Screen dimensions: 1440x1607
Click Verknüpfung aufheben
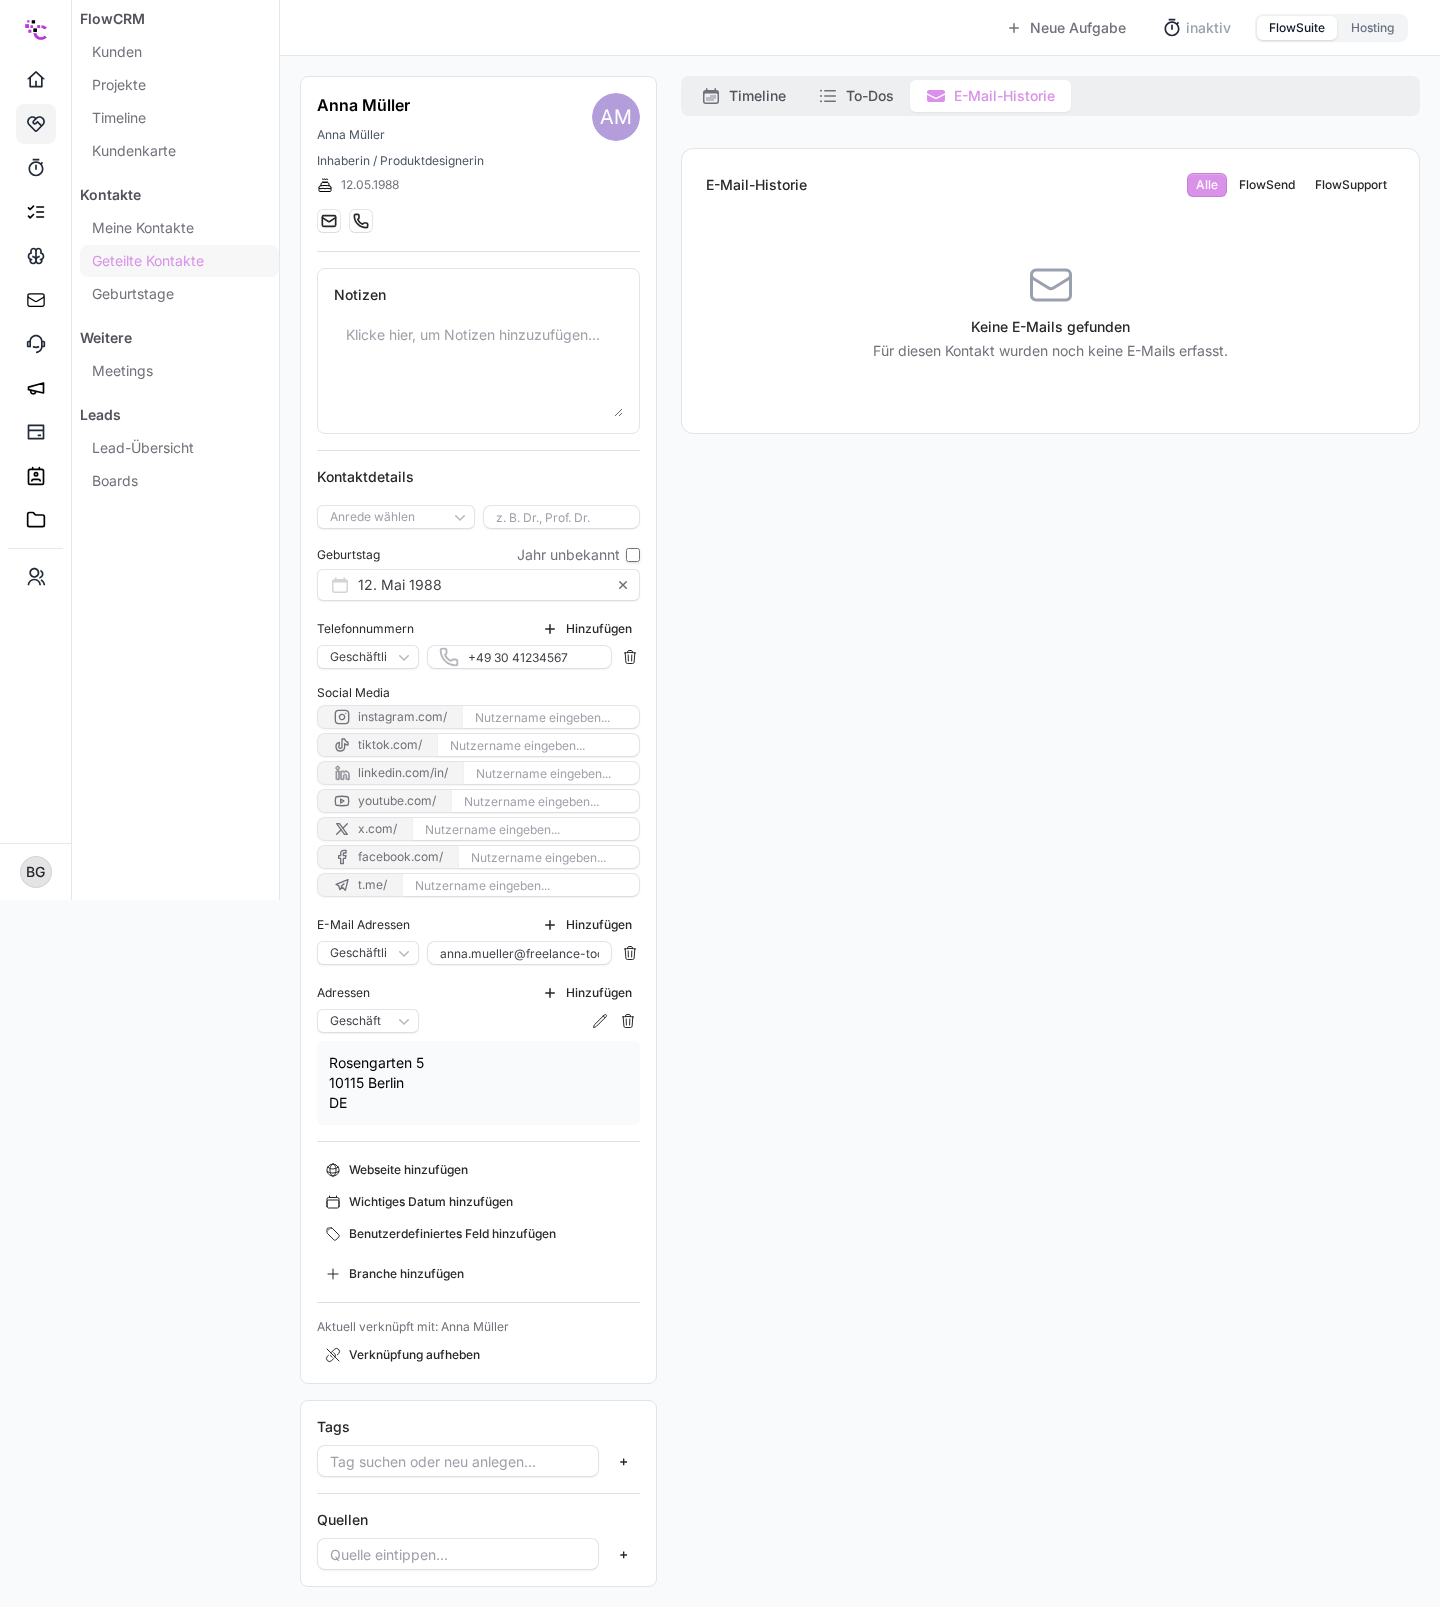(403, 1355)
